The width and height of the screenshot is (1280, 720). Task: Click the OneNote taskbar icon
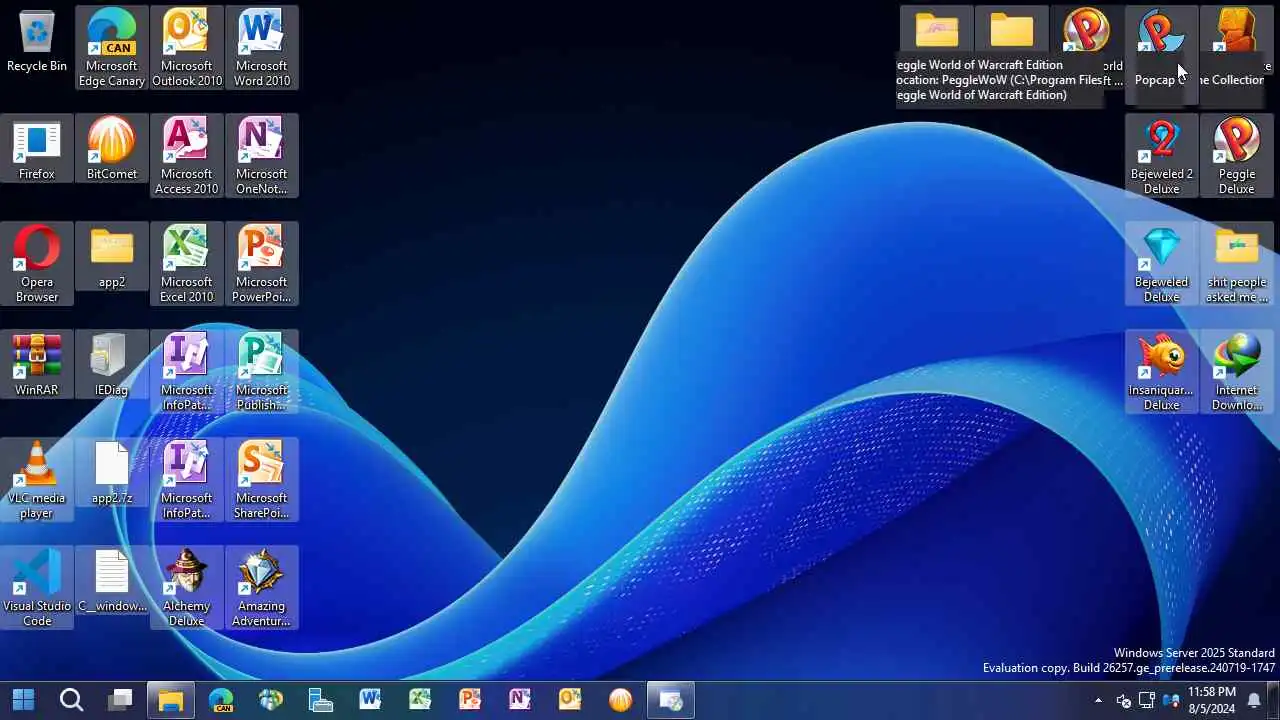(x=521, y=700)
